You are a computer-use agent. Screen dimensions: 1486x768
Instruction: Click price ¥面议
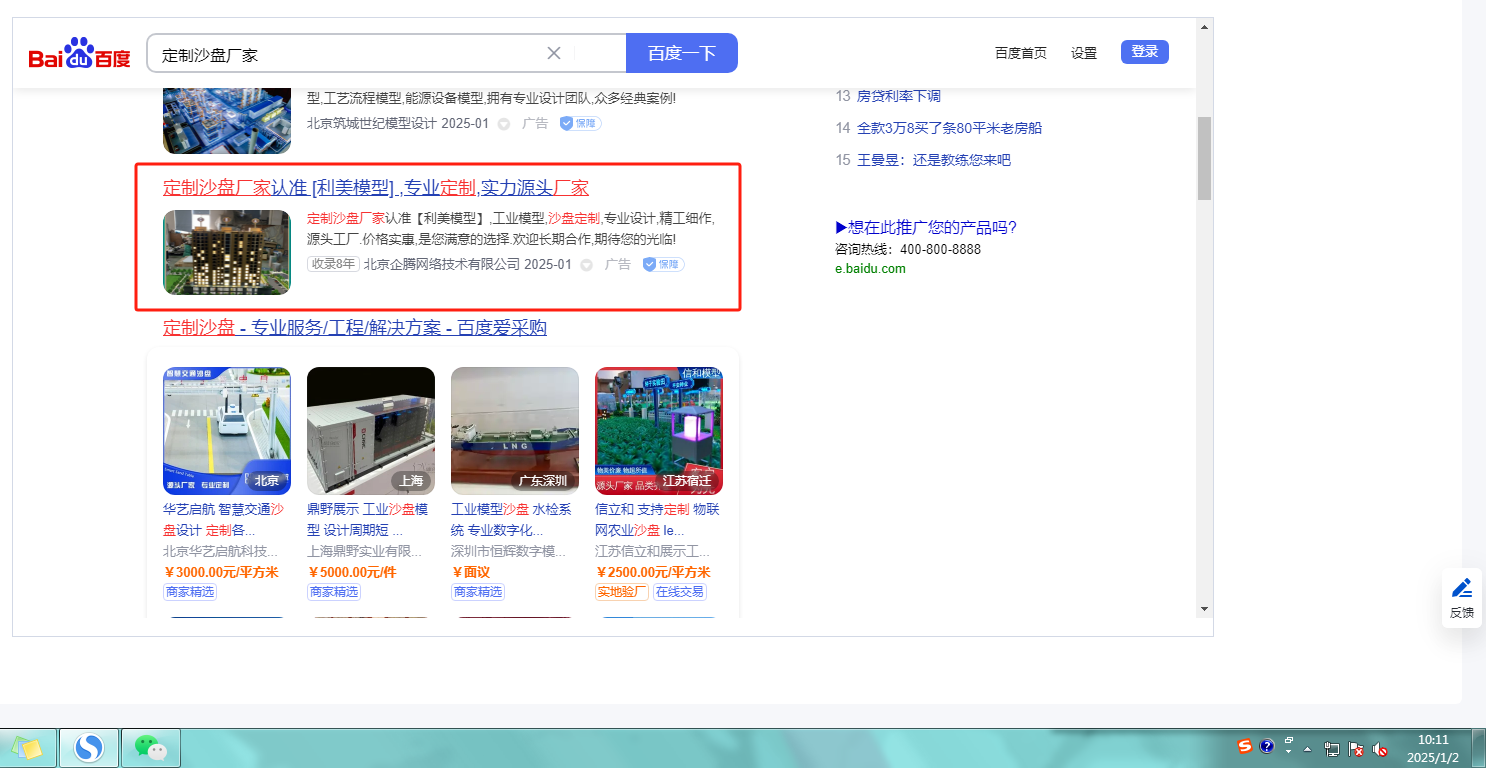471,572
